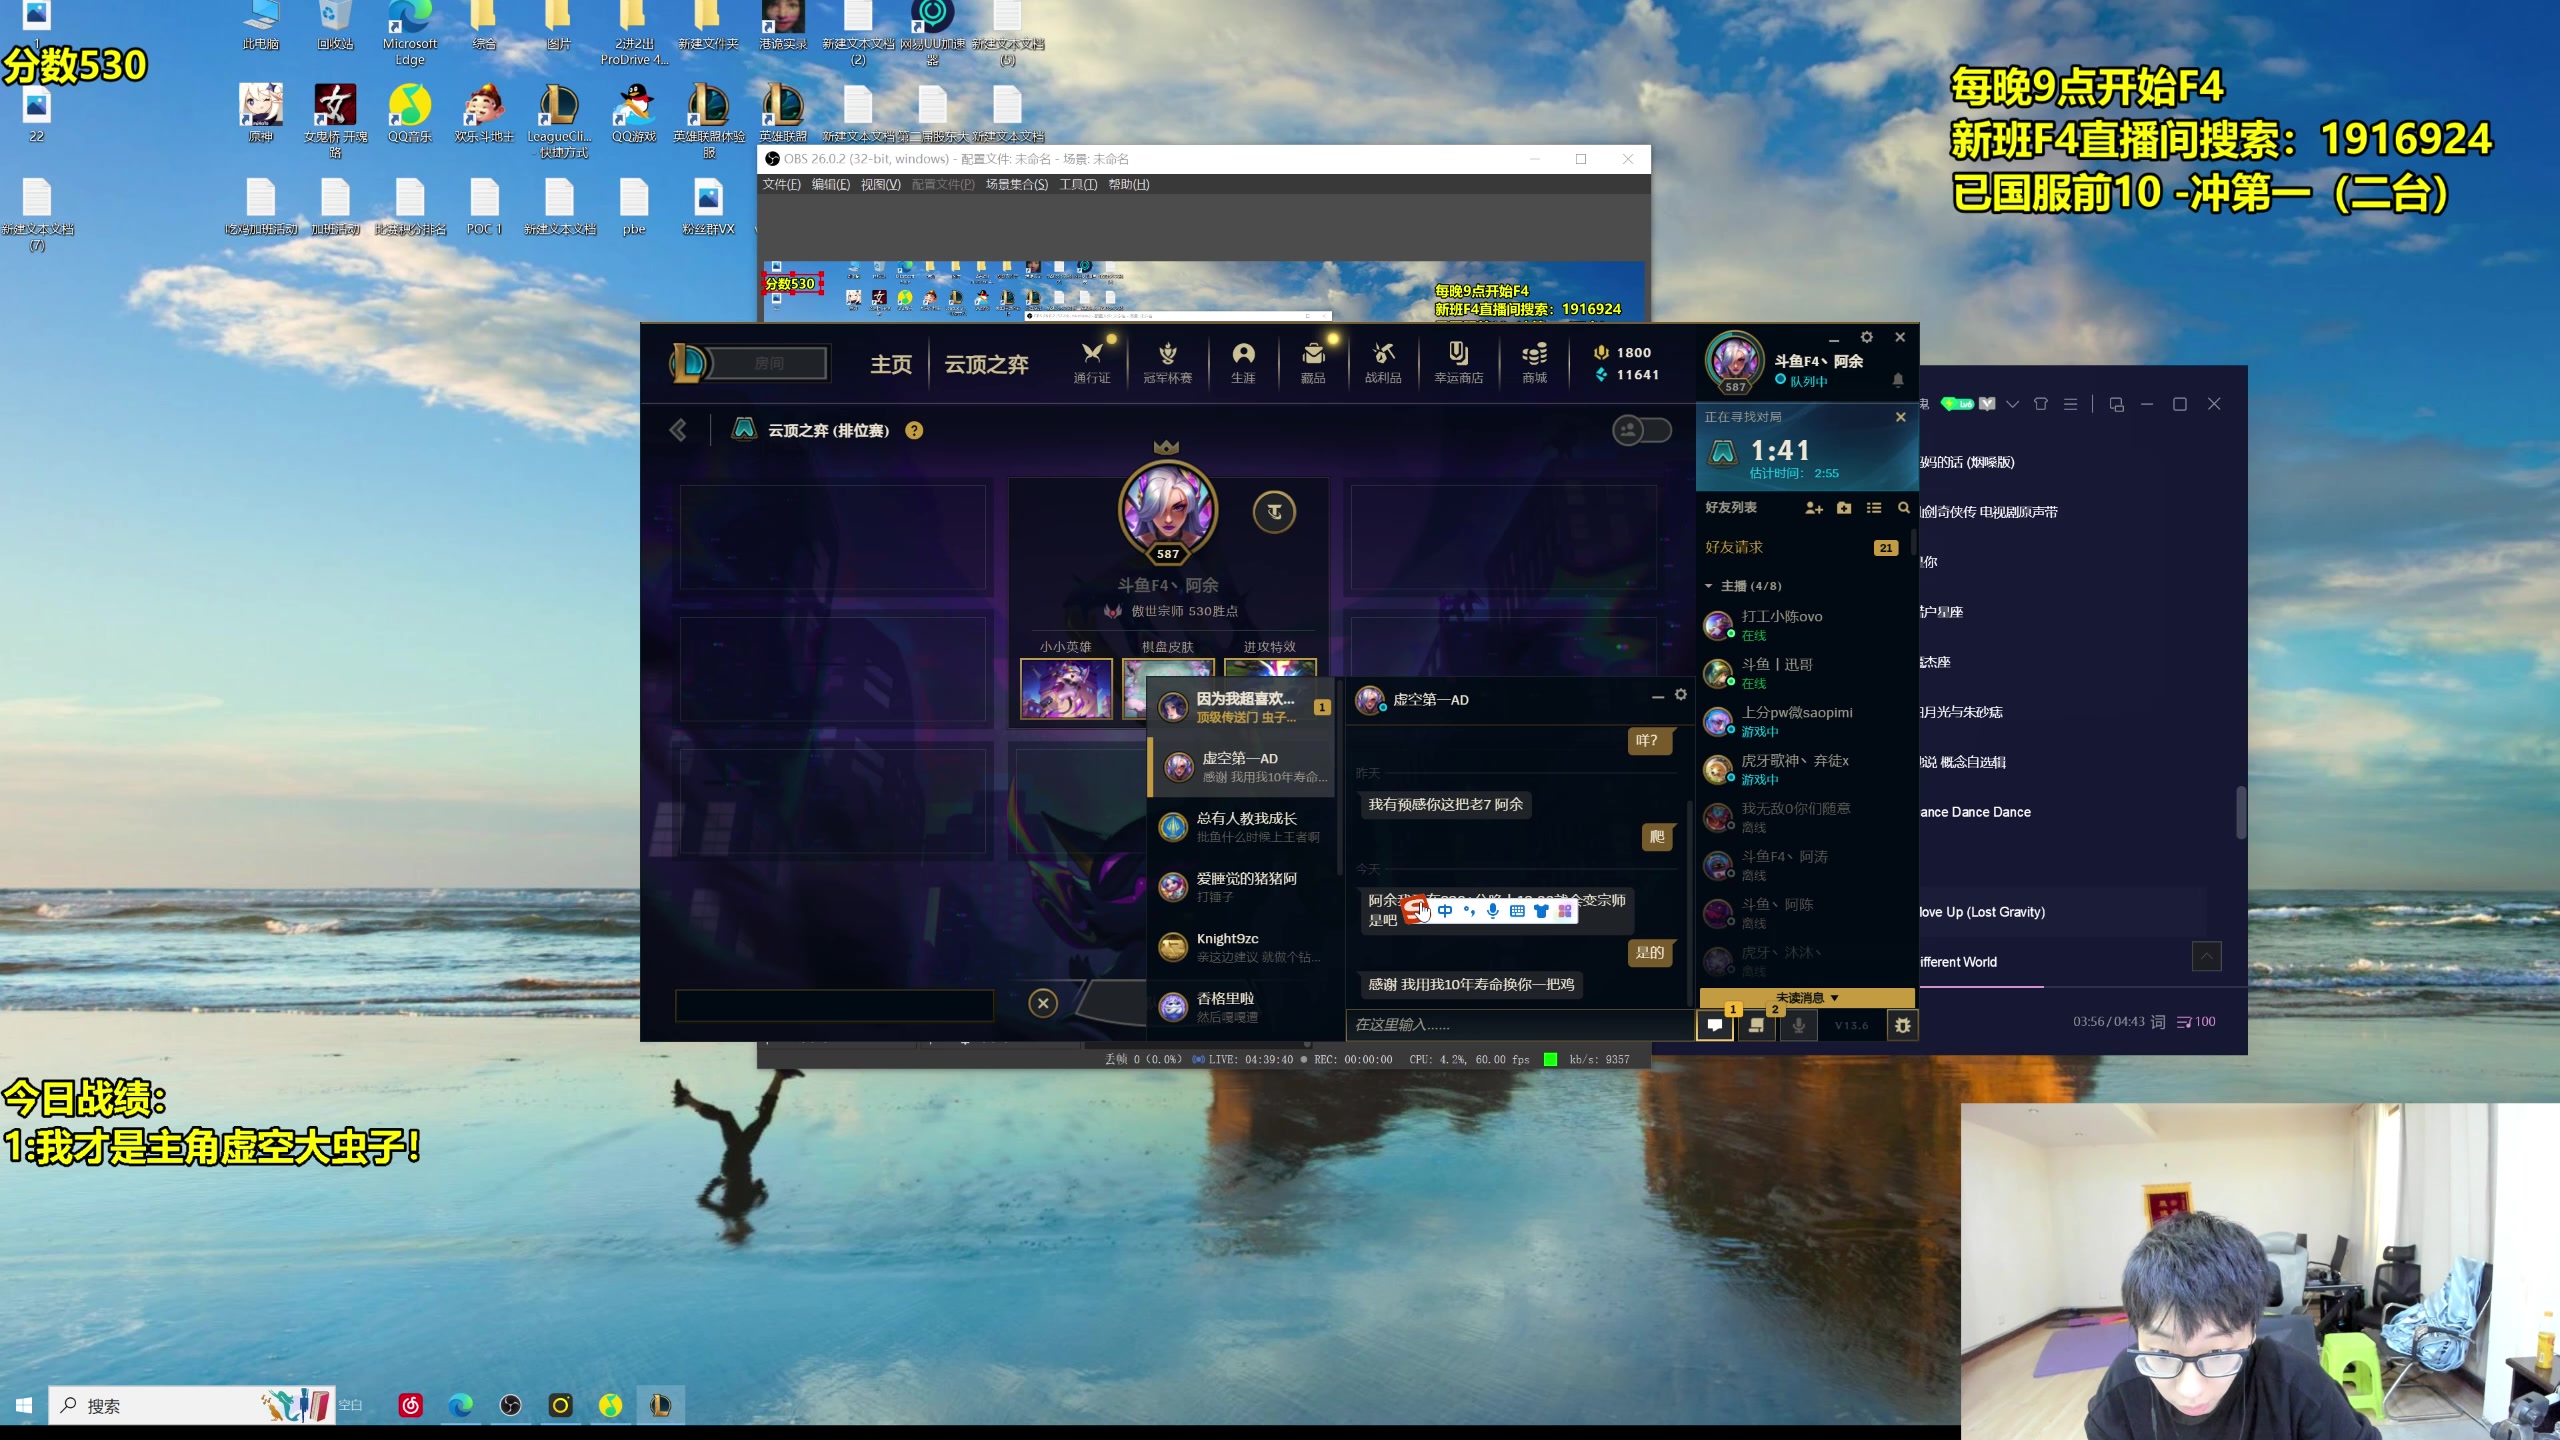The height and width of the screenshot is (1440, 2560).
Task: Toggle the chat bubble panel button
Action: (x=1714, y=1025)
